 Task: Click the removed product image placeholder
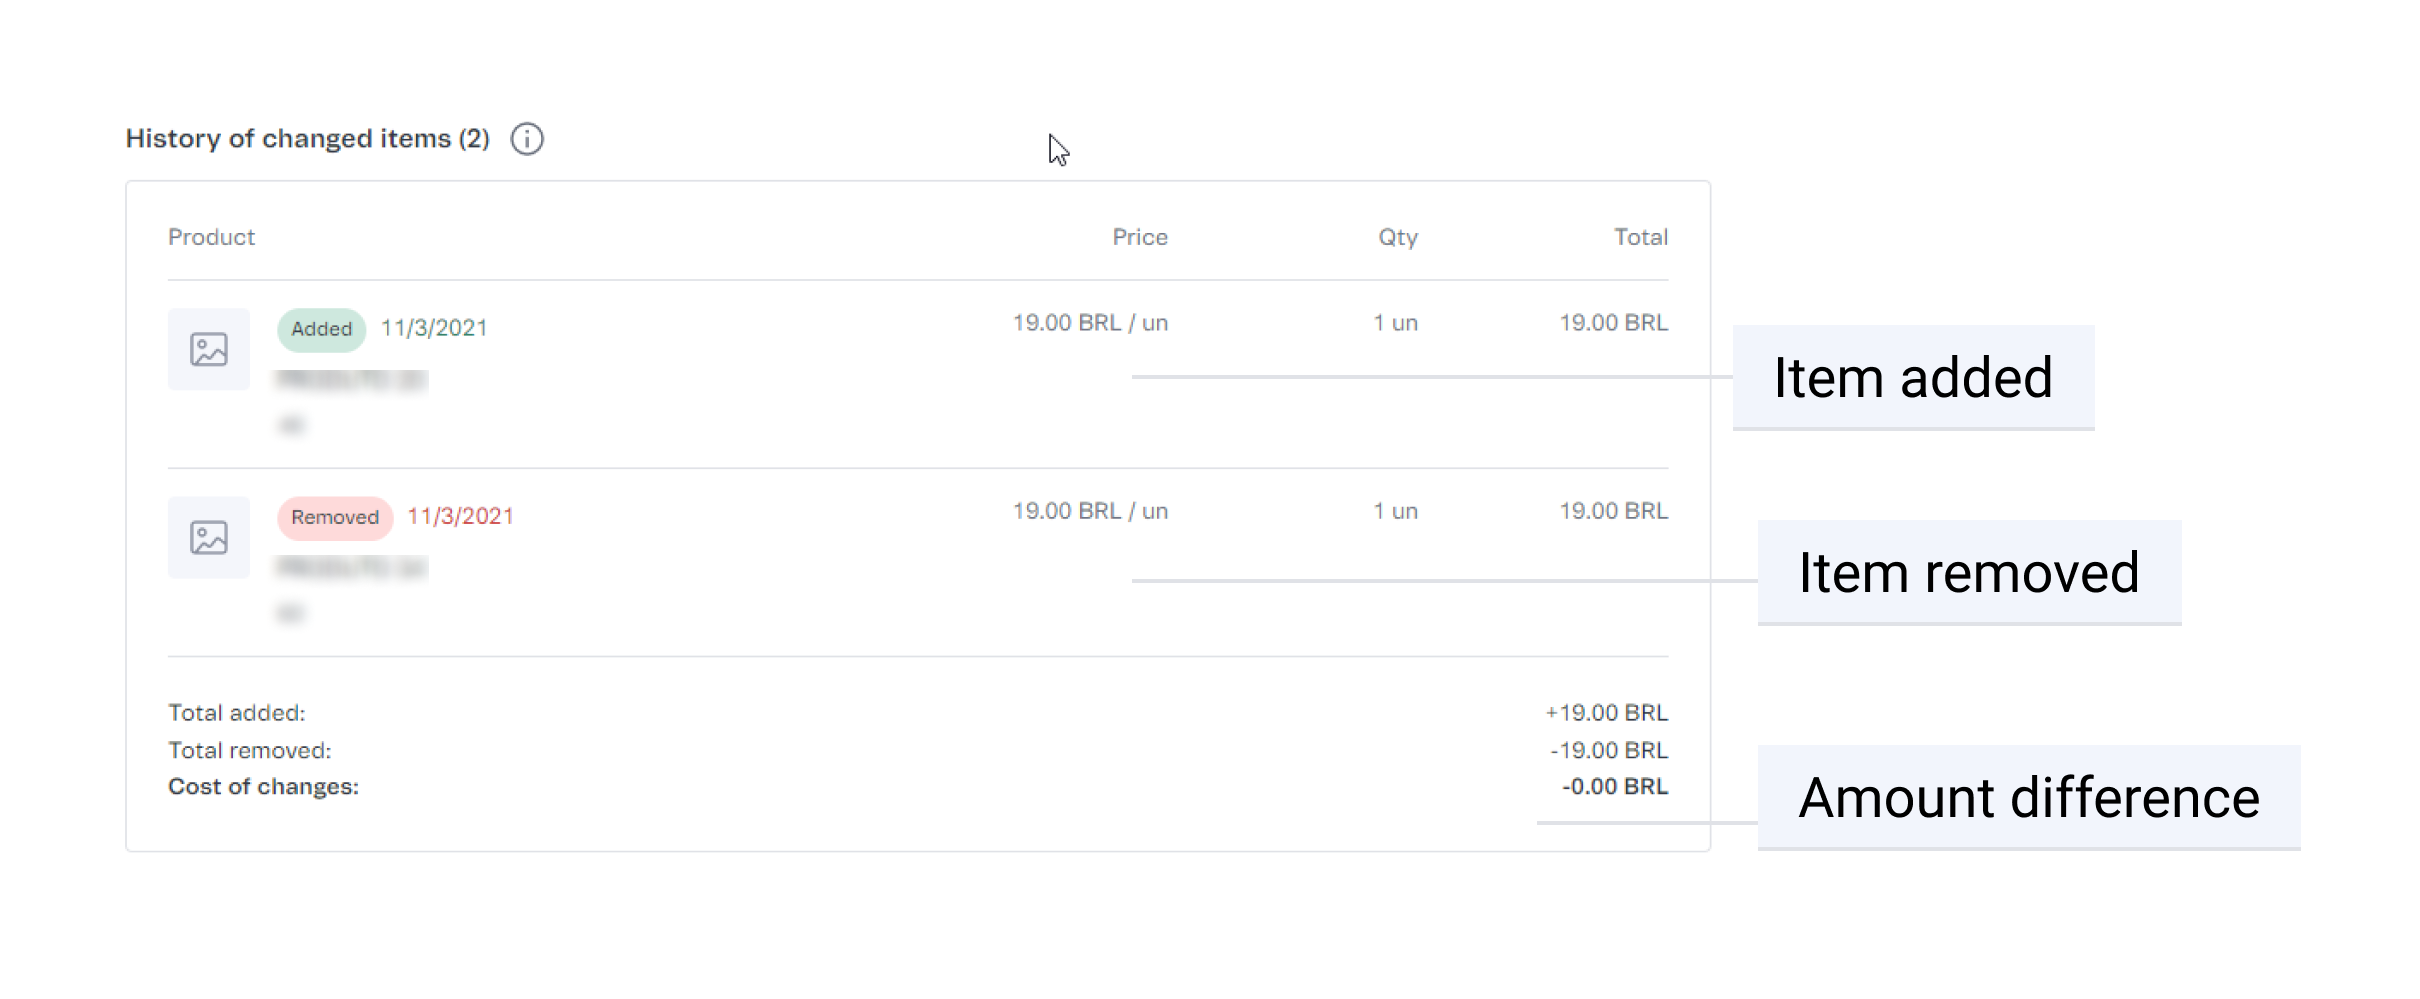(209, 537)
